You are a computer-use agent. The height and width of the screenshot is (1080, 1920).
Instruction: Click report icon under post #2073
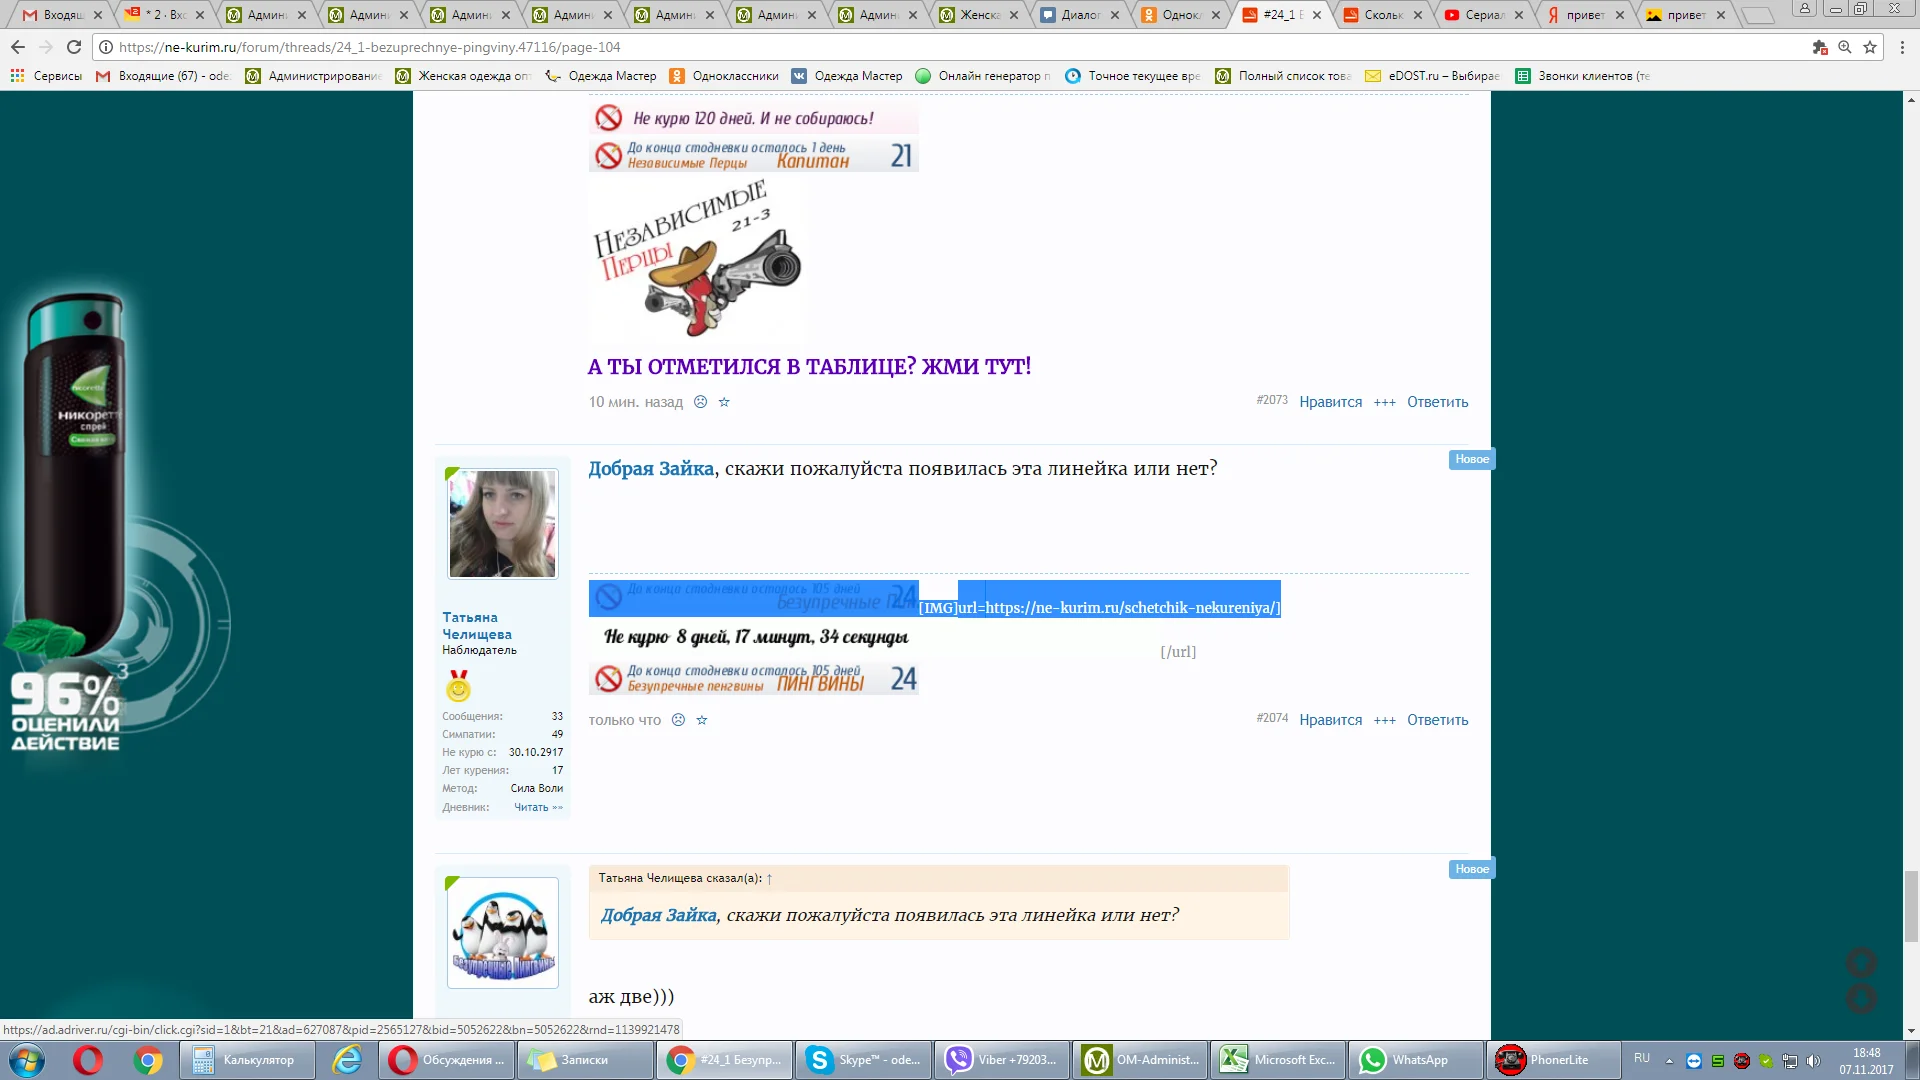click(x=701, y=402)
